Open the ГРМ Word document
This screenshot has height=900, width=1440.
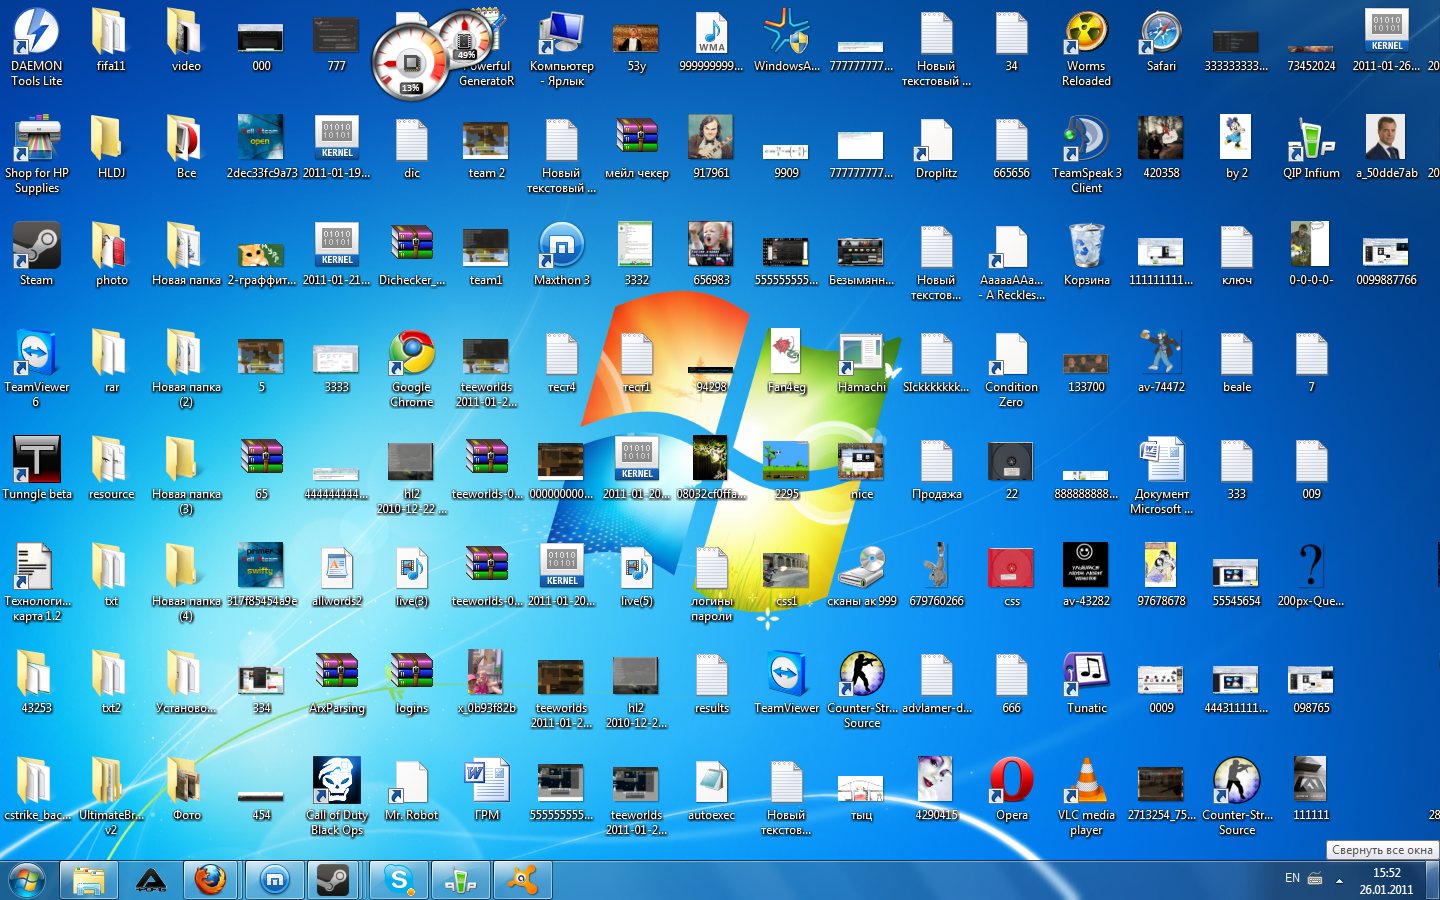tap(487, 789)
